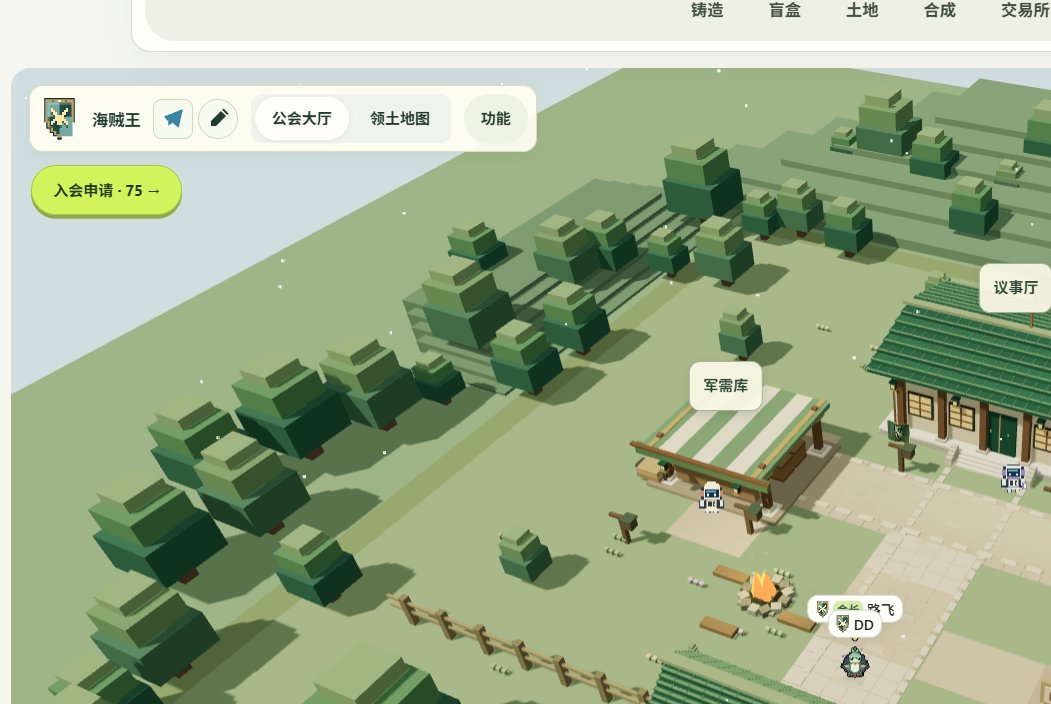1051x704 pixels.
Task: Click the 议事厅 building label
Action: tap(1015, 288)
